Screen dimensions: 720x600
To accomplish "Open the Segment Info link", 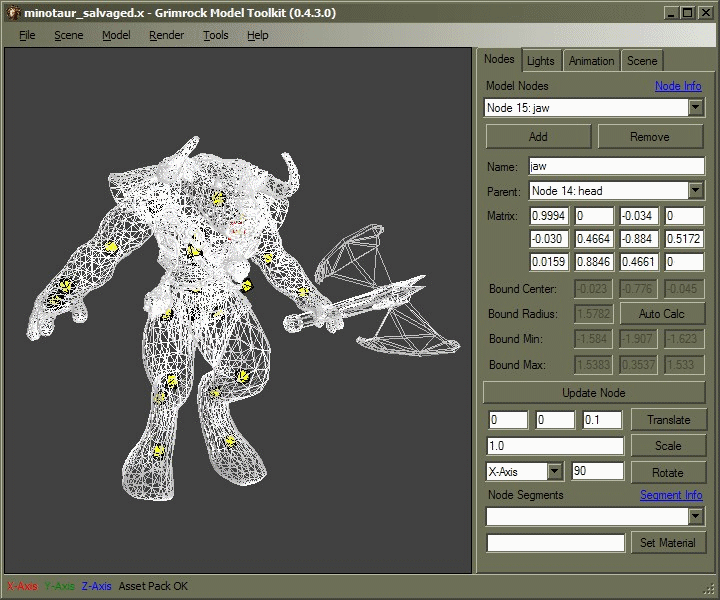I will pyautogui.click(x=671, y=495).
